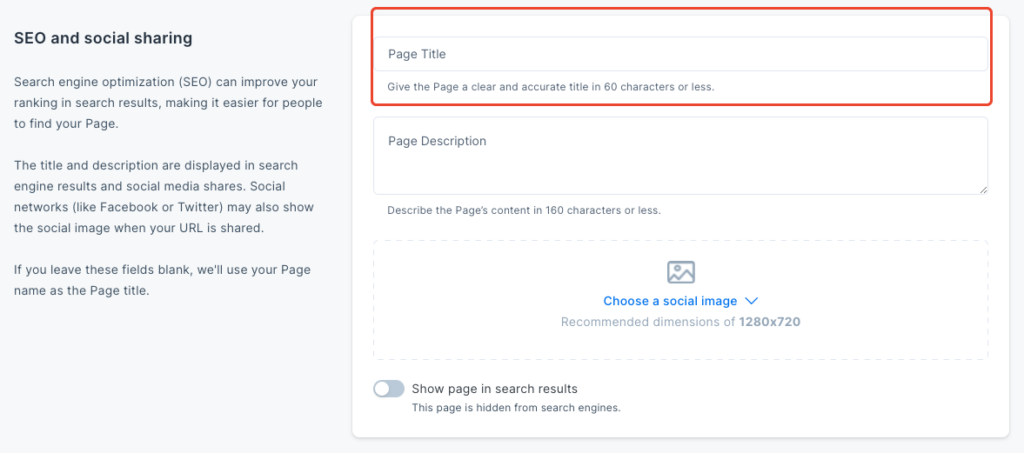The width and height of the screenshot is (1024, 453).
Task: Click the 60 characters title hint text
Action: point(551,87)
